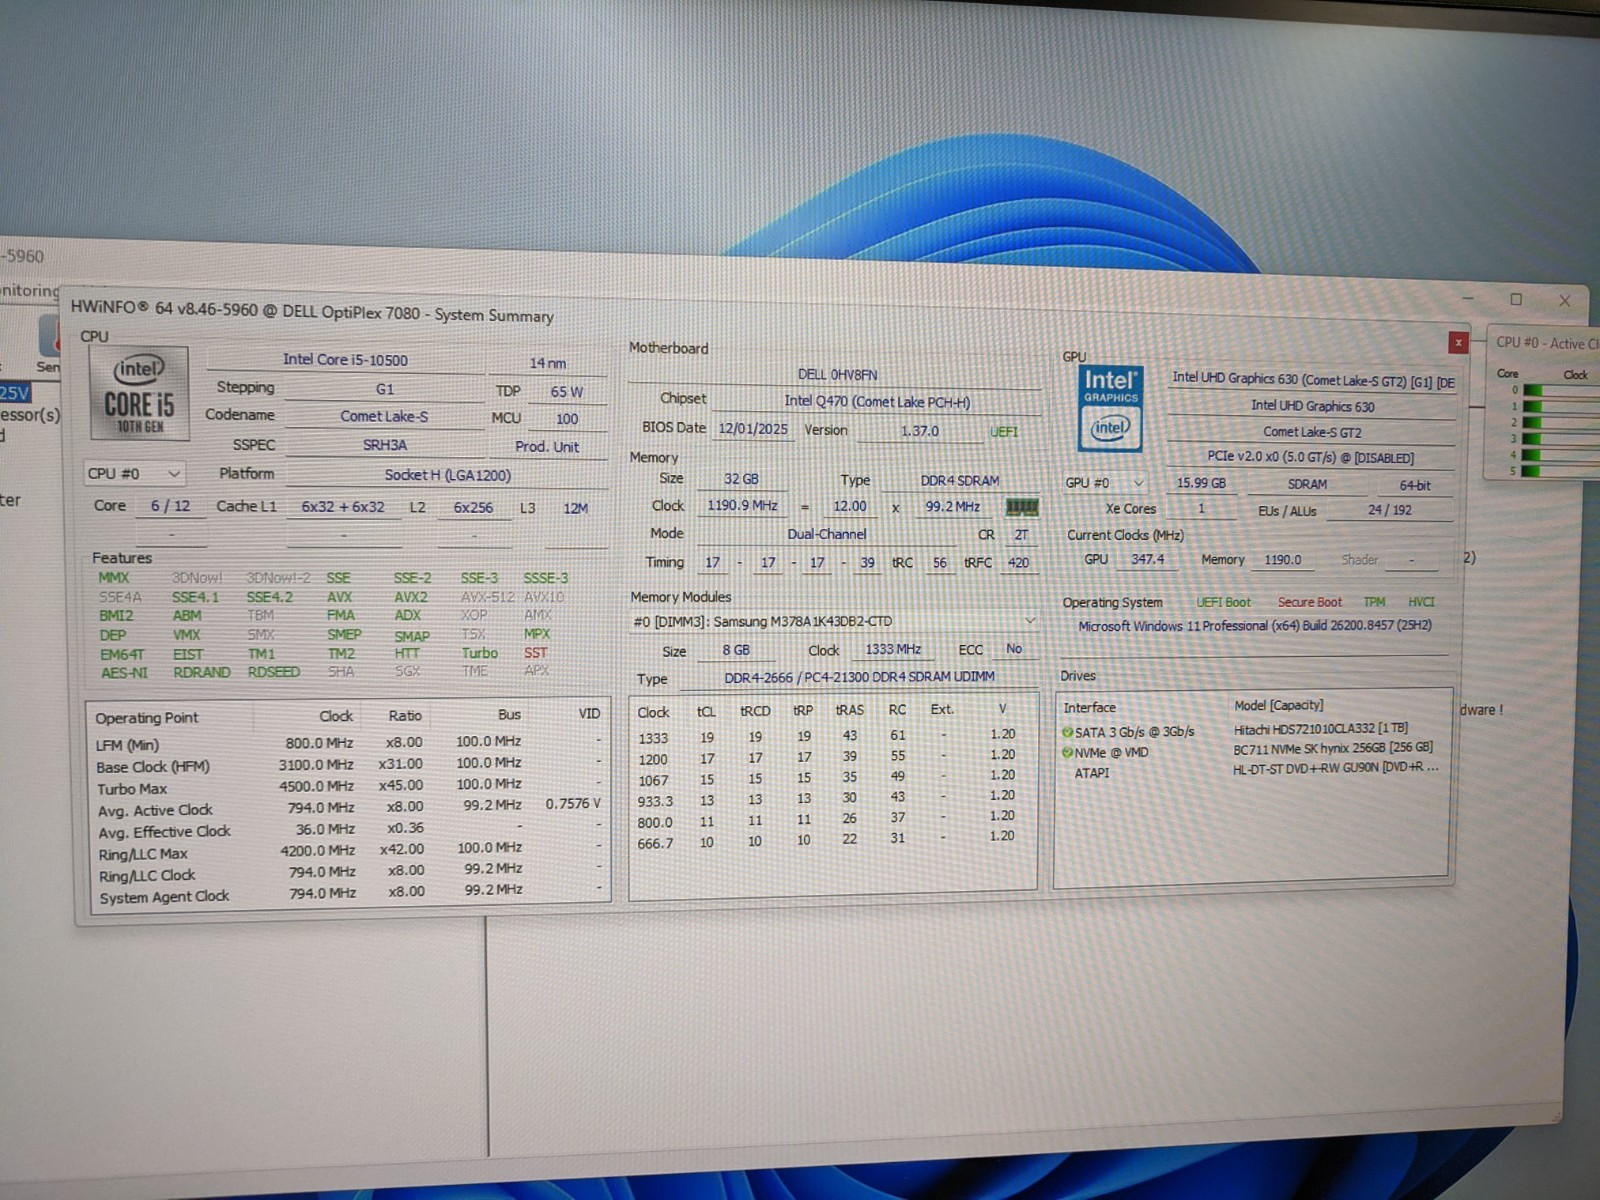Click the Intel Q470 (Comet Lake PCH-H) chipset field
Image resolution: width=1600 pixels, height=1200 pixels.
click(877, 402)
